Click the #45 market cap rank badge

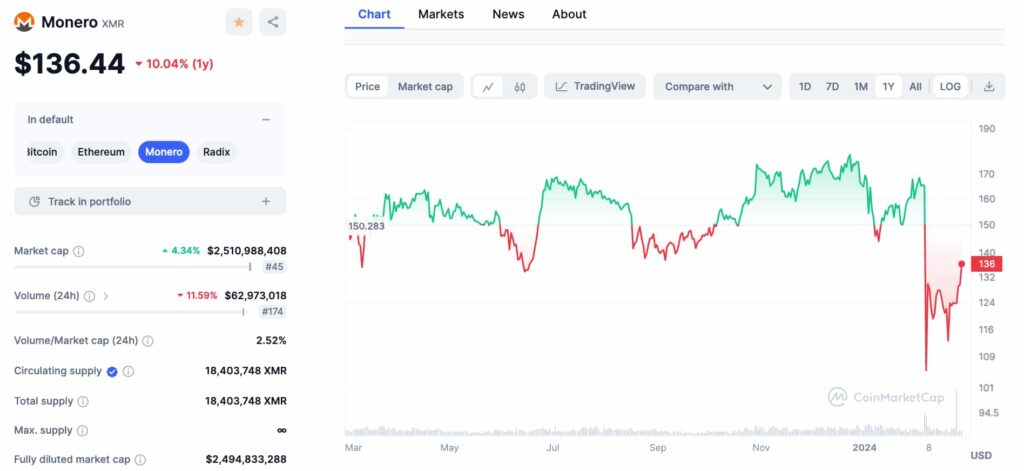coord(274,267)
